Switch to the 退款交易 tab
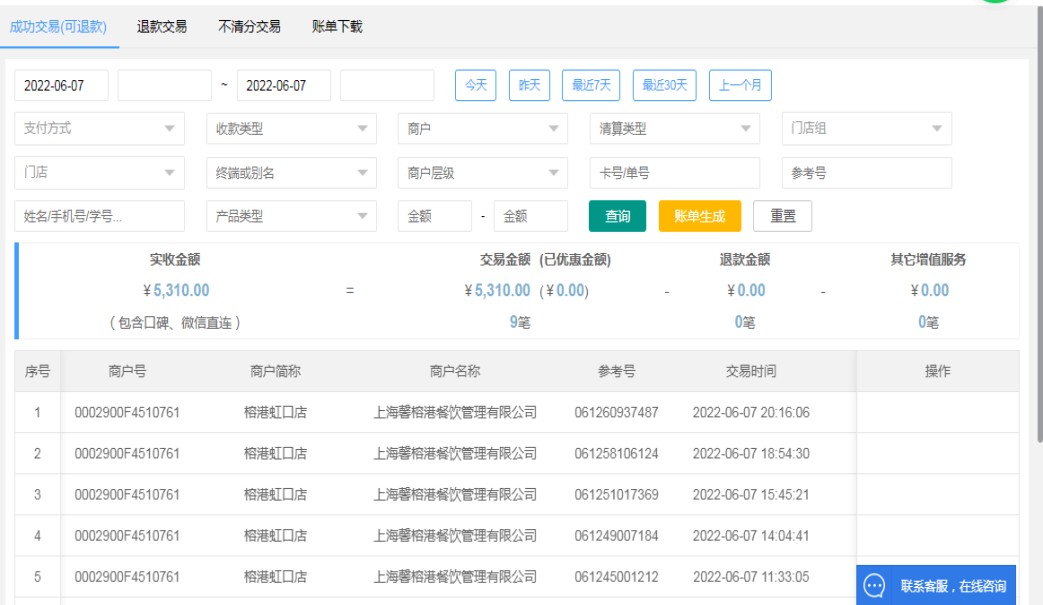Image resolution: width=1043 pixels, height=605 pixels. coord(162,27)
